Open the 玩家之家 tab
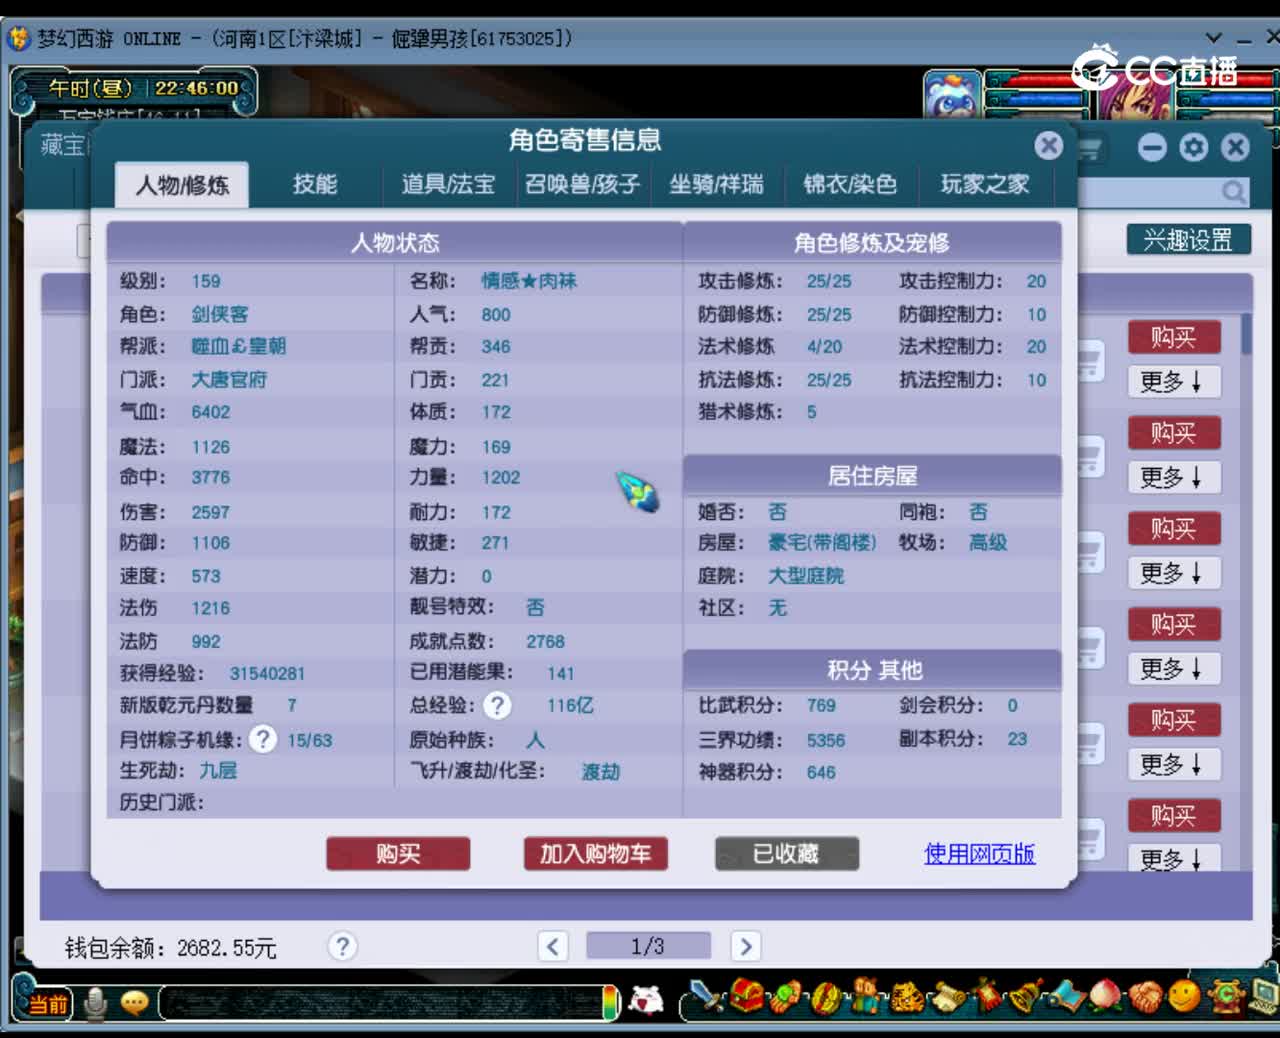Viewport: 1280px width, 1038px height. pos(984,185)
